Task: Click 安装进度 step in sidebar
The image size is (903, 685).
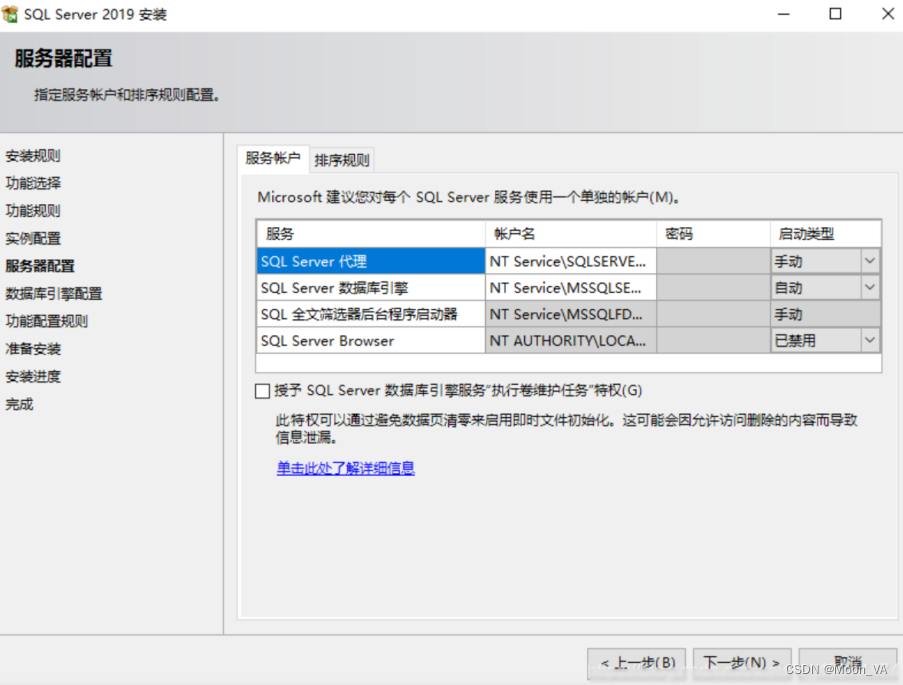Action: point(33,377)
